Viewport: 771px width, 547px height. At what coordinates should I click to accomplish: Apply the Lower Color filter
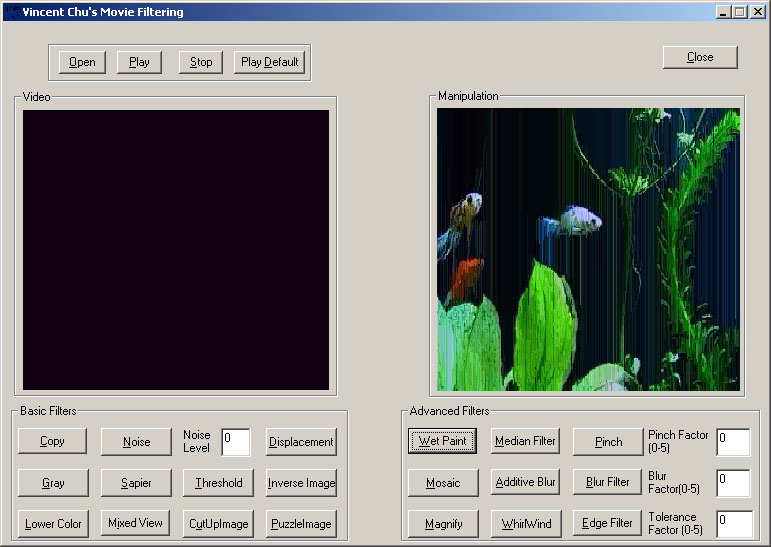point(53,524)
